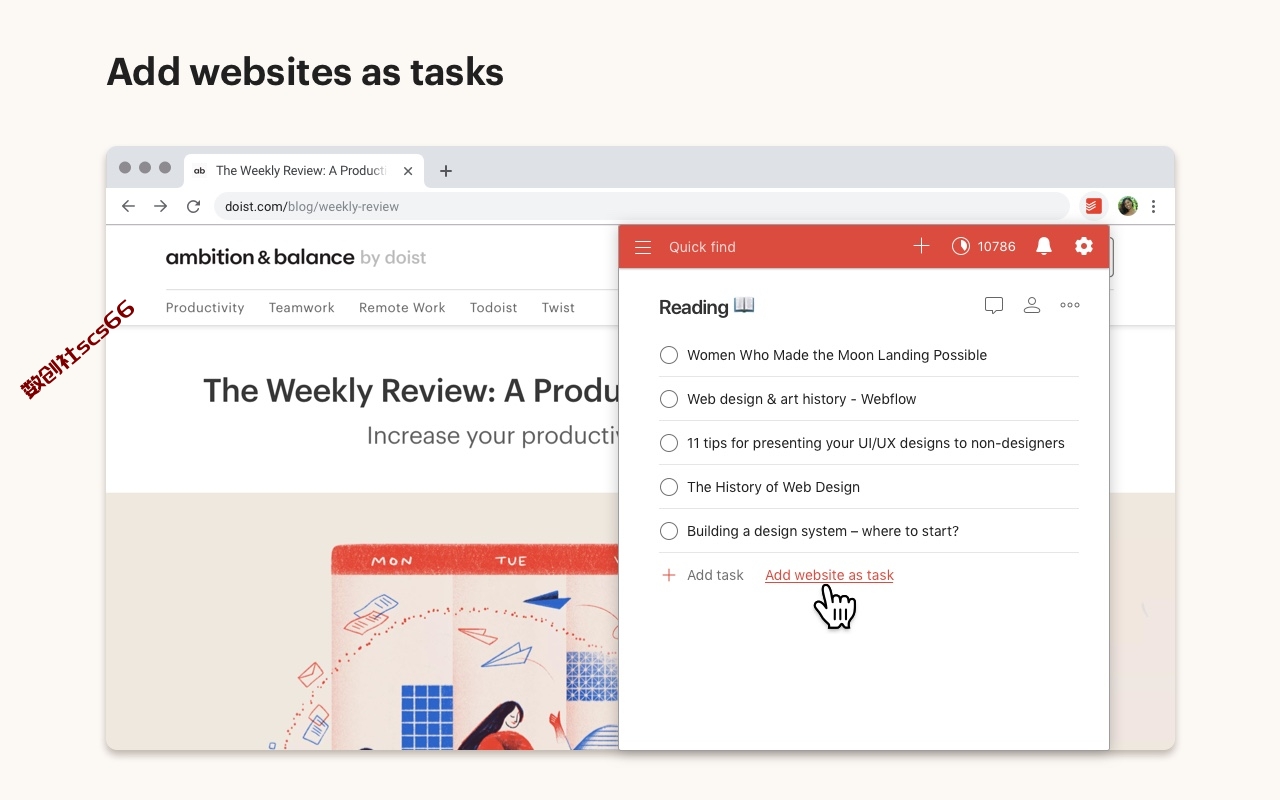1280x800 pixels.
Task: Check off Building a design system task
Action: (x=669, y=531)
